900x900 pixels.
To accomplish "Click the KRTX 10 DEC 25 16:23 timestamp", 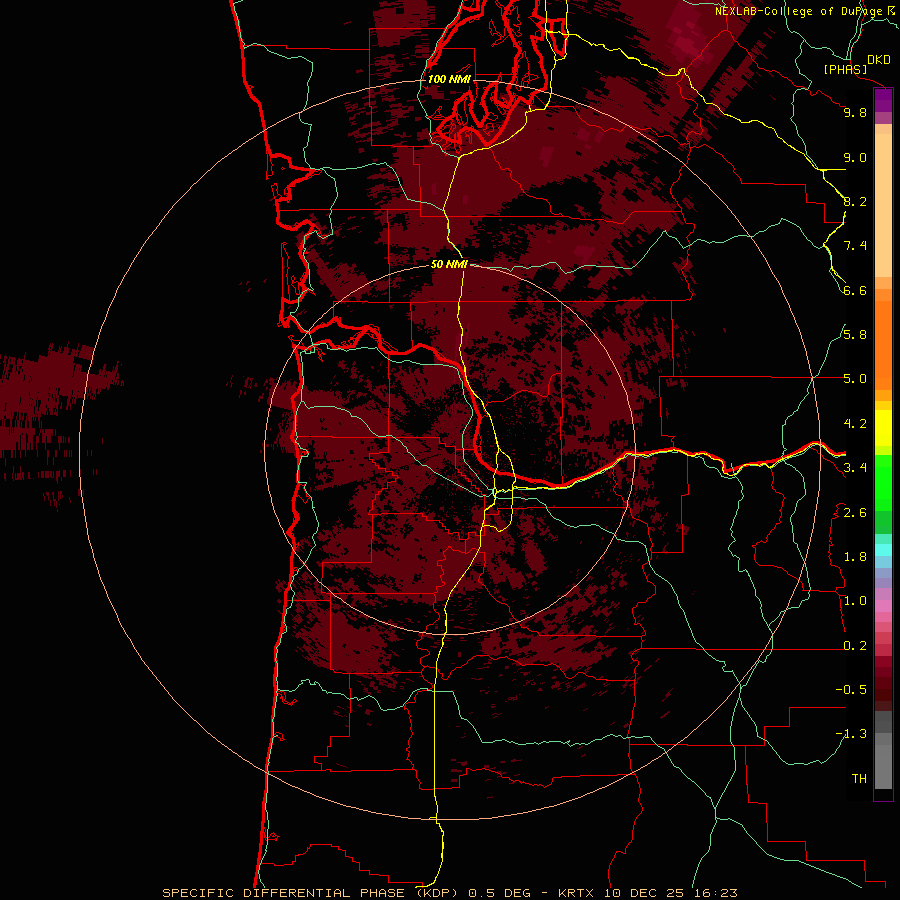I will (x=647, y=893).
